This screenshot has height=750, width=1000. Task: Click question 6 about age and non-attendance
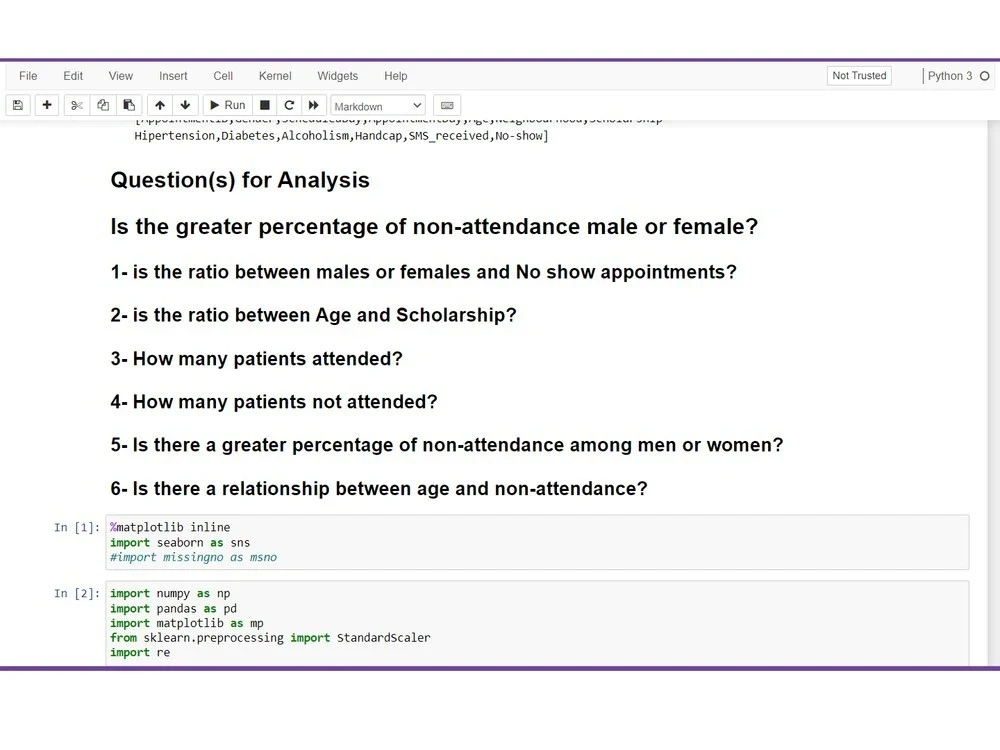[379, 489]
